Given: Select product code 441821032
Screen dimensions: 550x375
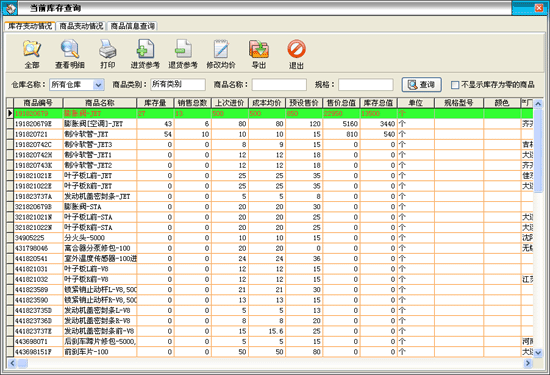Looking at the screenshot, I should tap(31, 280).
